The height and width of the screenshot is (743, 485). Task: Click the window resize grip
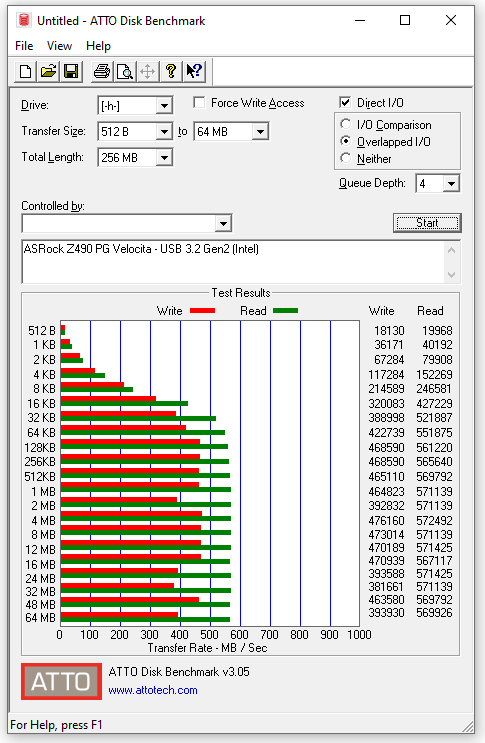point(468,726)
